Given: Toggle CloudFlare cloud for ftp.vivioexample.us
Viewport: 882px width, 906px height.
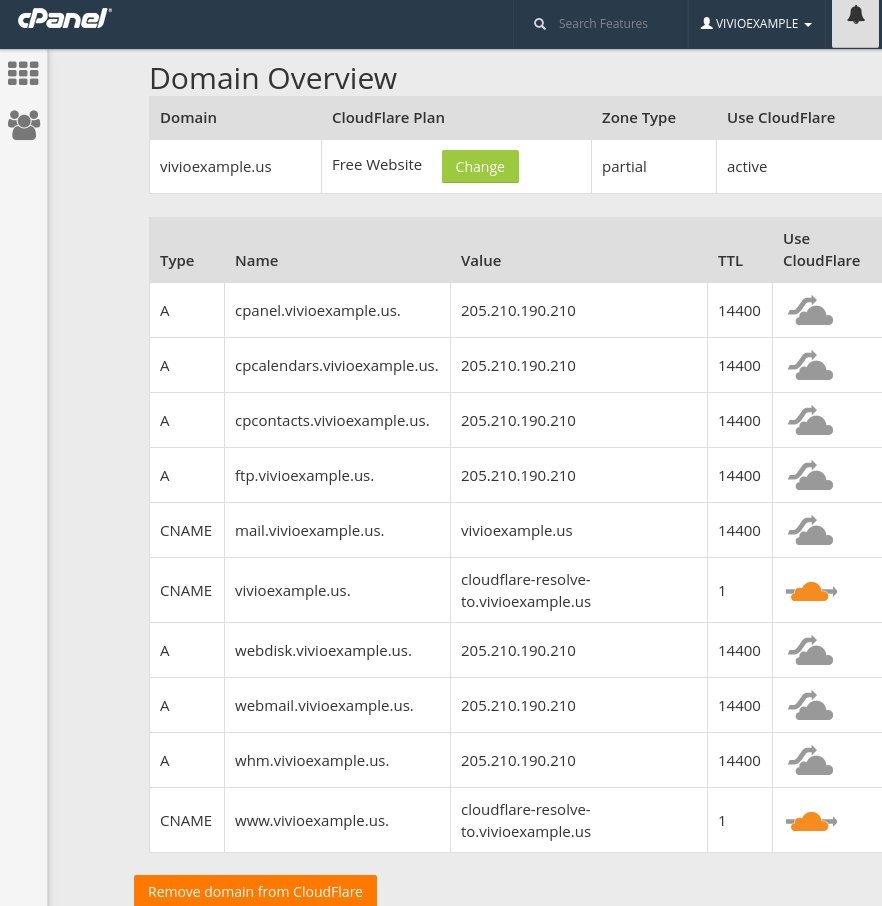Looking at the screenshot, I should pos(810,476).
